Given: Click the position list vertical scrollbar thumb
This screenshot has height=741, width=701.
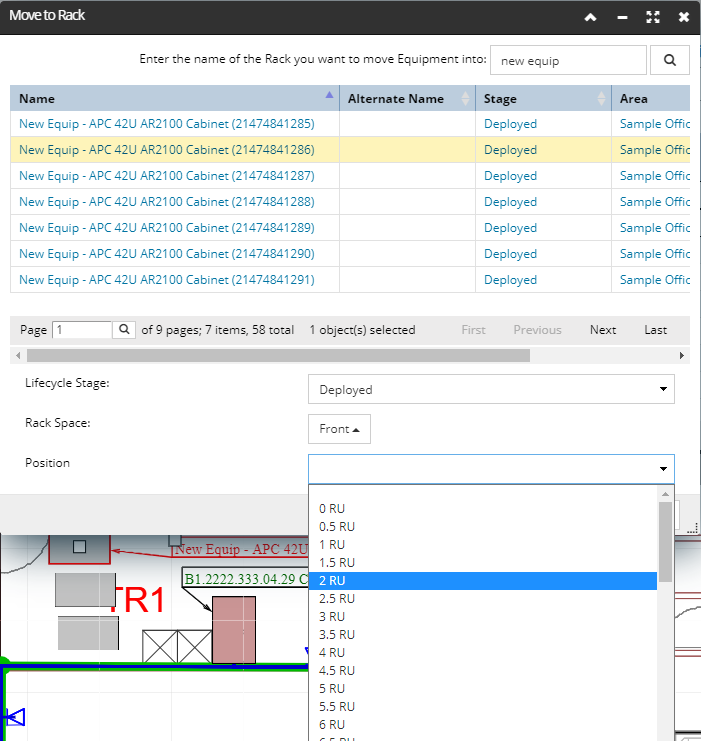Looking at the screenshot, I should (x=666, y=542).
